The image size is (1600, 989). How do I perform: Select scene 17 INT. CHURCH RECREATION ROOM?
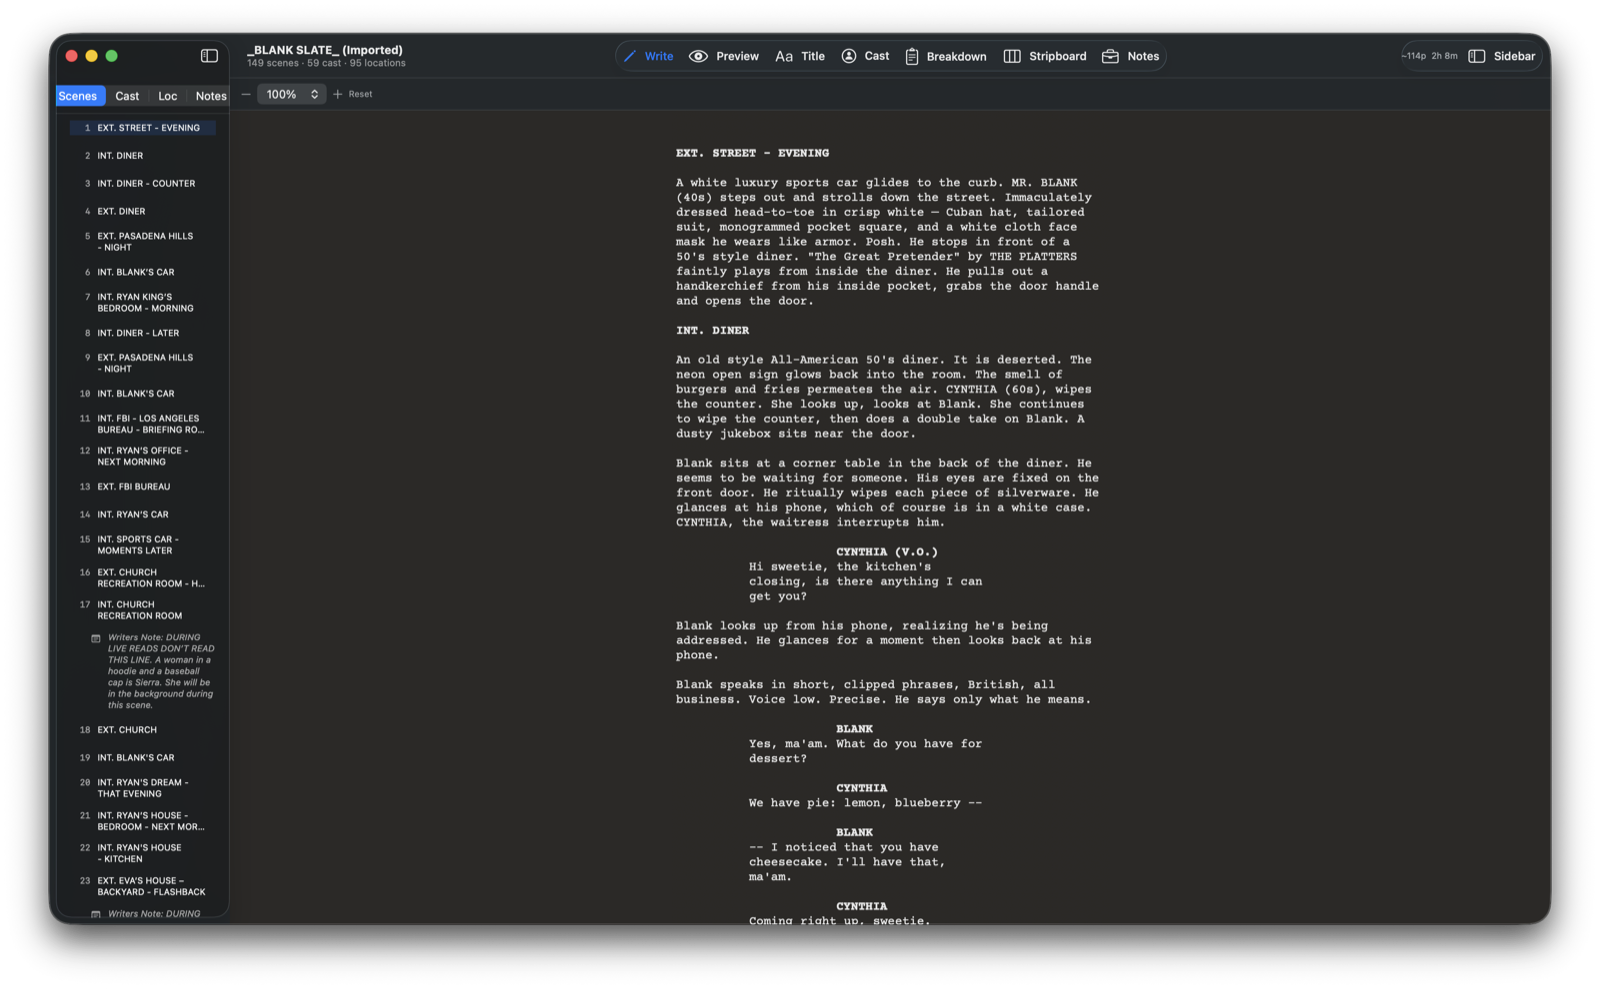coord(143,610)
